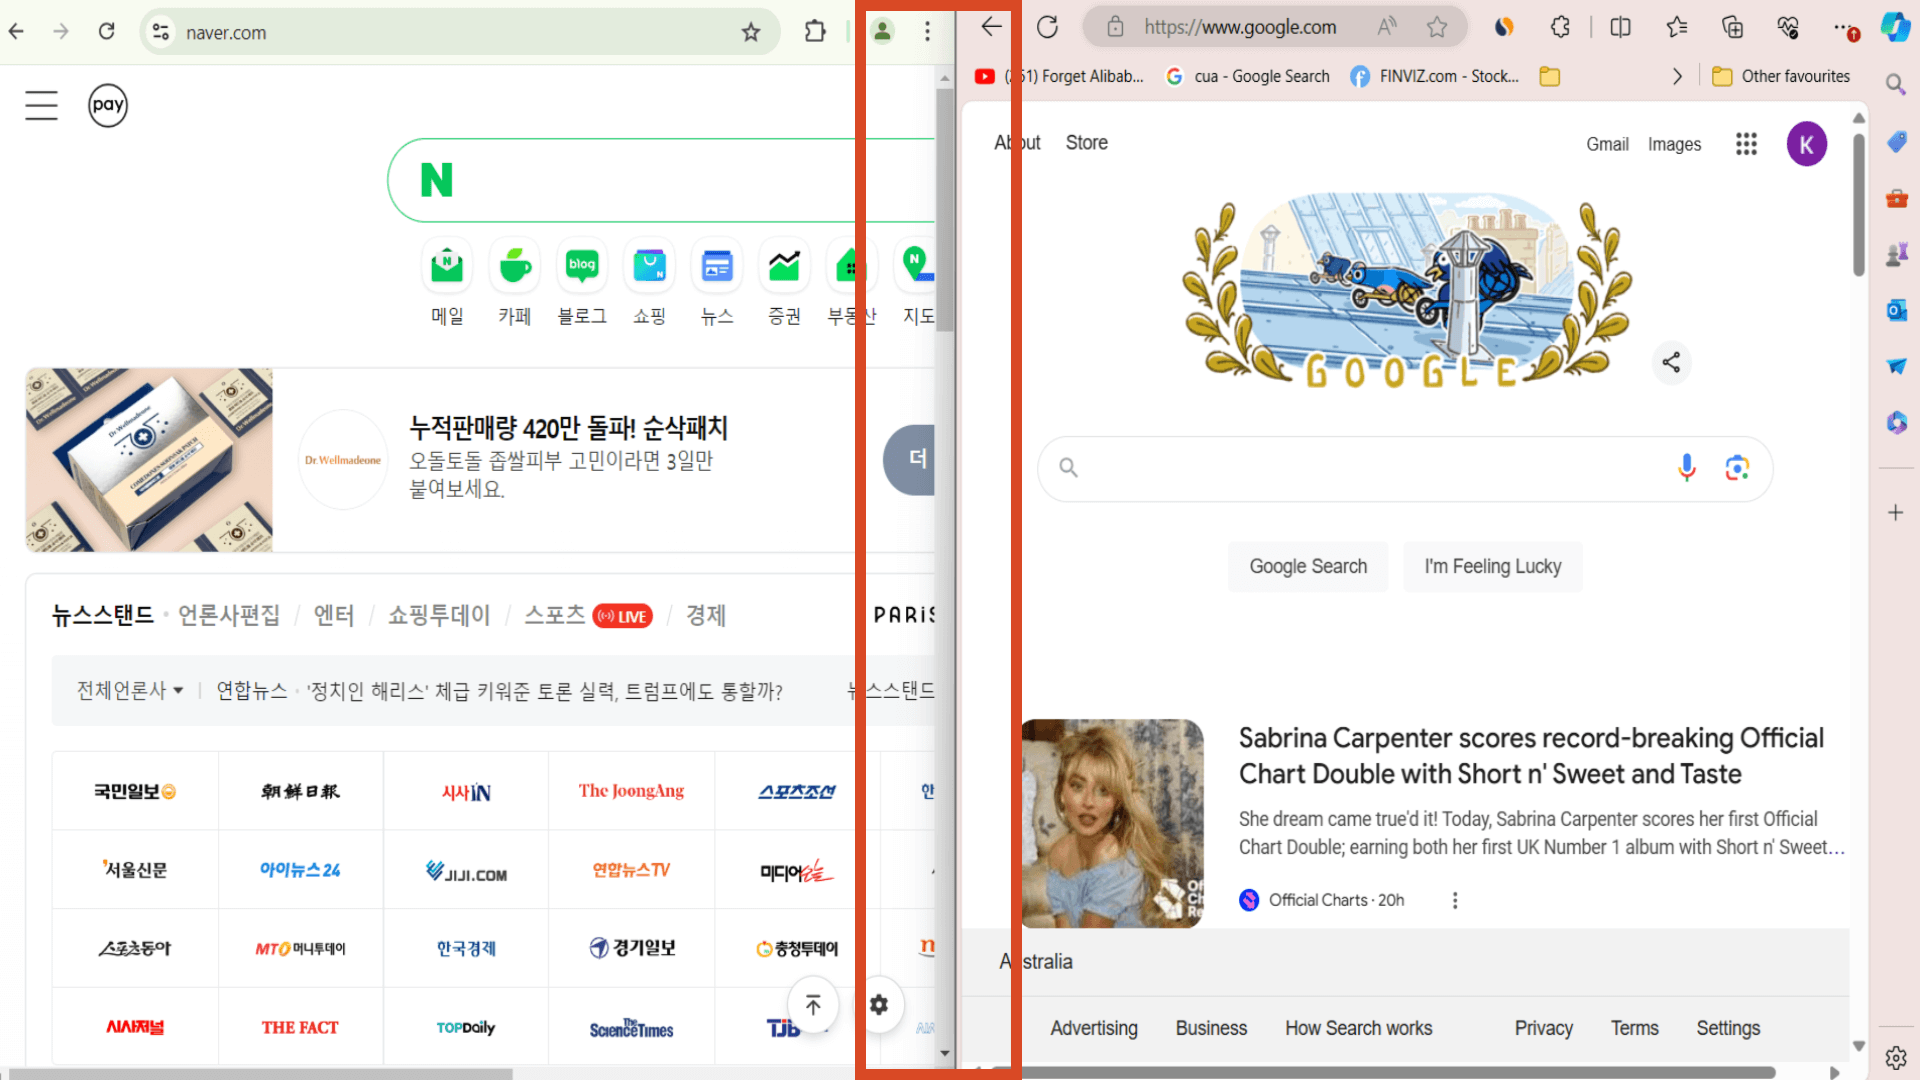This screenshot has height=1080, width=1920.
Task: Open the Naver Blog (블로그) shortcut icon
Action: (582, 266)
